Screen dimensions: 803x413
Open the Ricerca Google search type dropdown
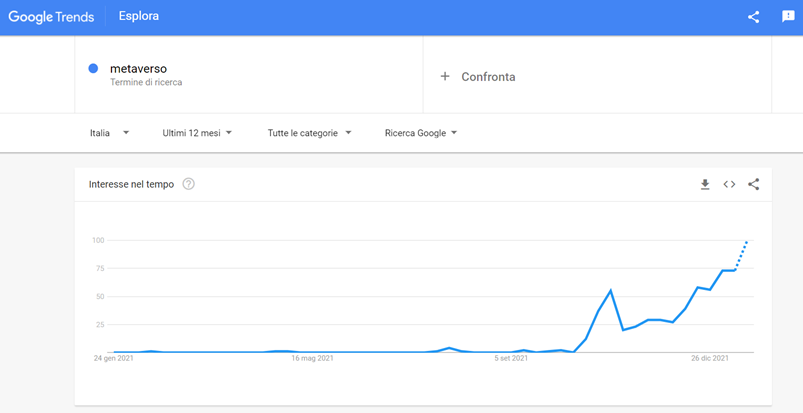420,132
